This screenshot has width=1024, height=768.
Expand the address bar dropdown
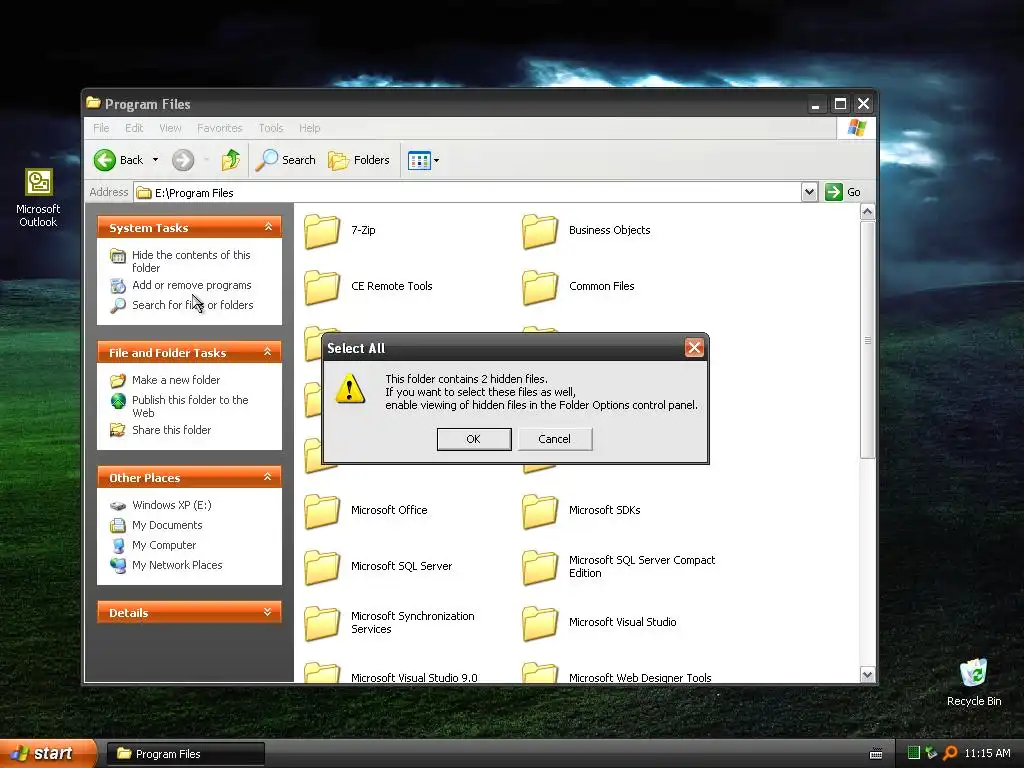[x=809, y=192]
